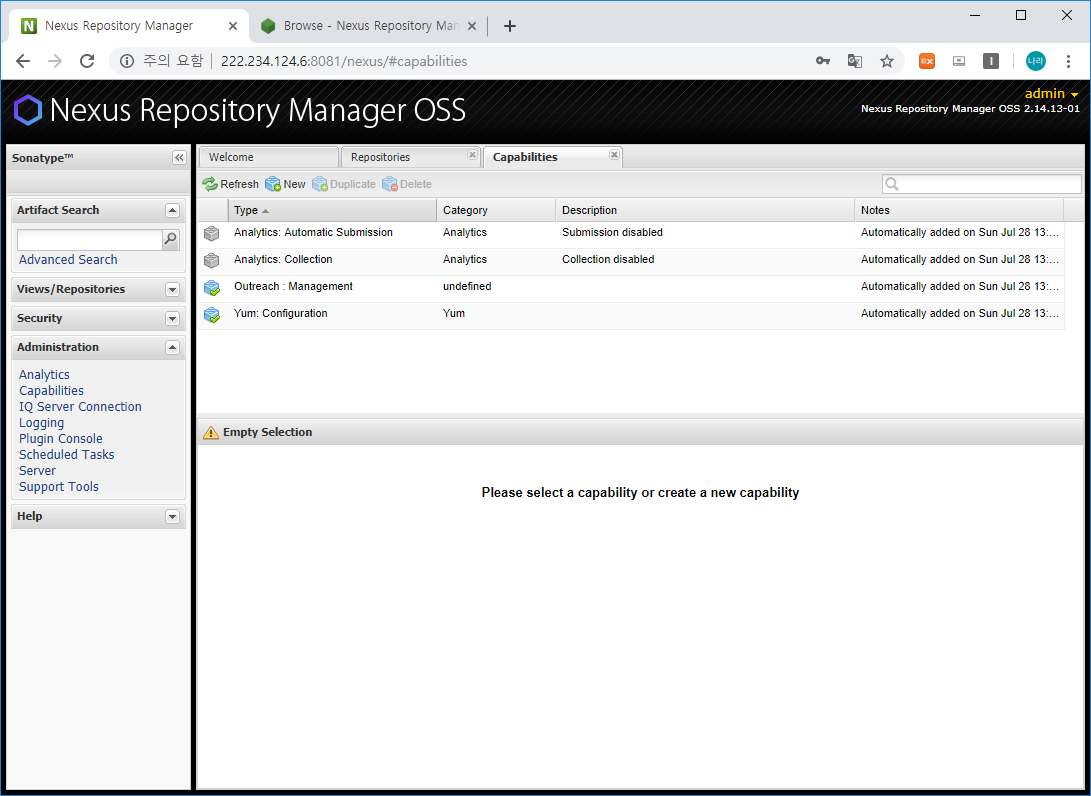Select the 'undefined' category cell
The width and height of the screenshot is (1091, 796).
click(x=496, y=287)
